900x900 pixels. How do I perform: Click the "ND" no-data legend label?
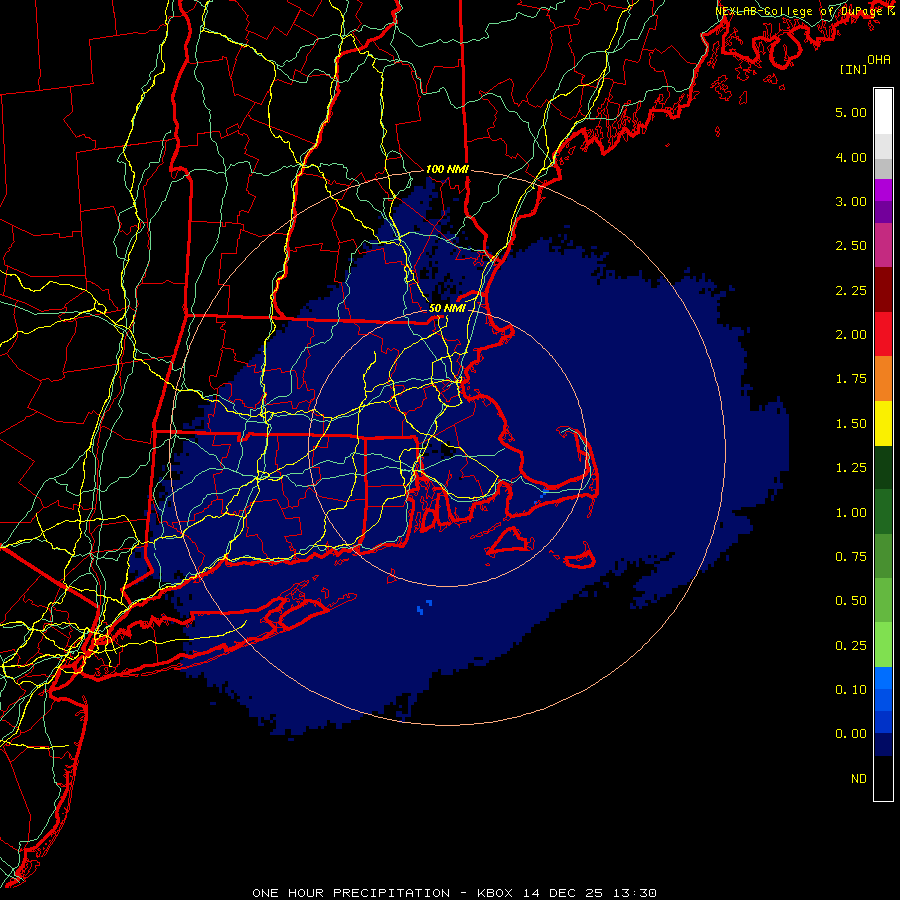tap(859, 779)
